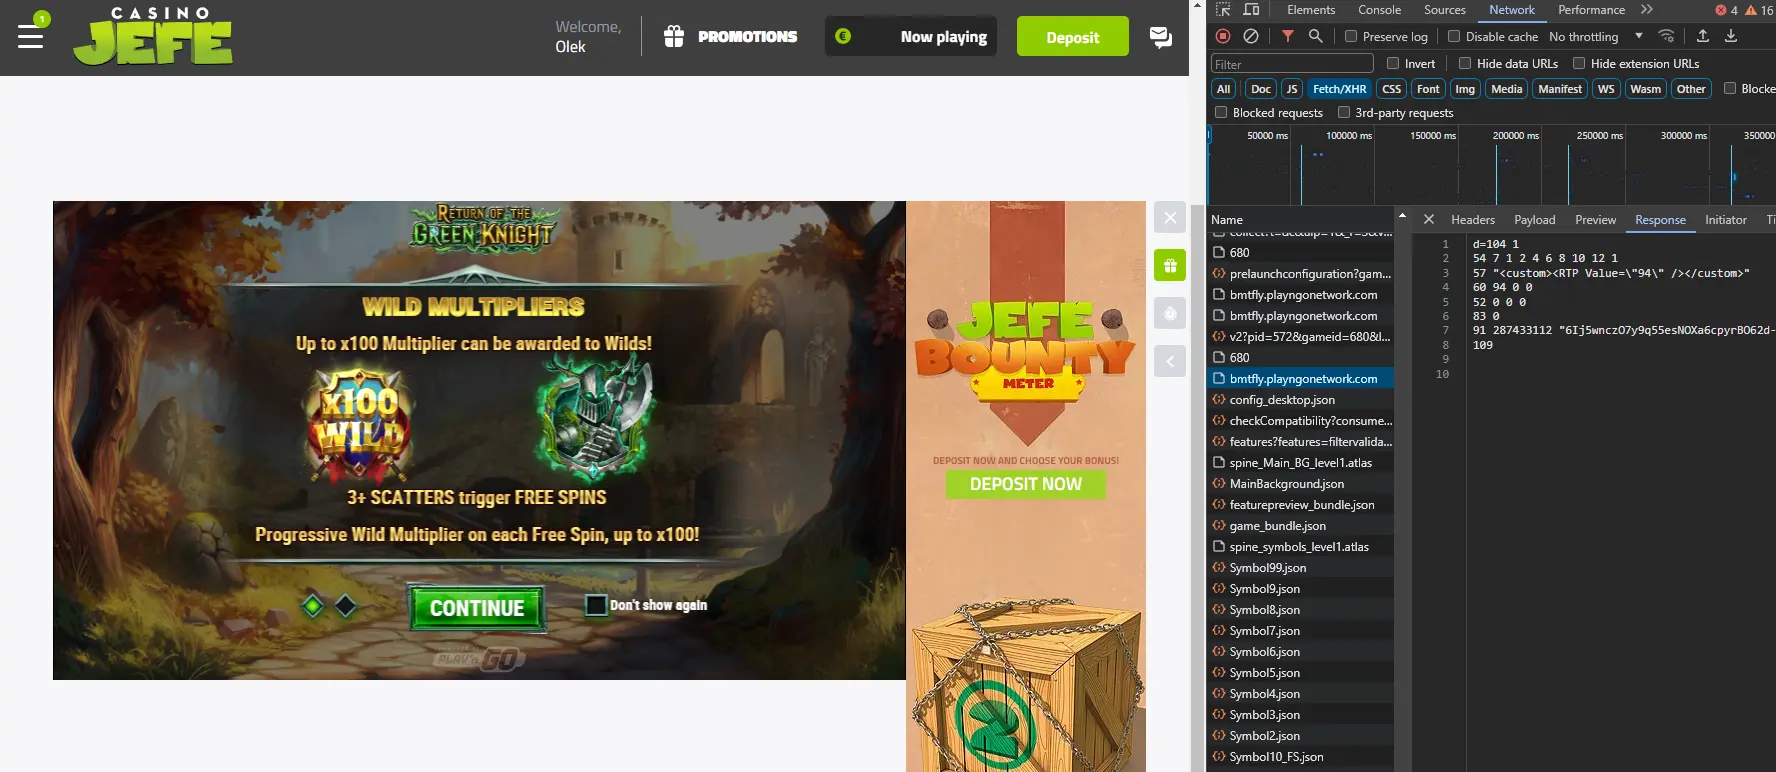Open the live chat icon
Viewport: 1776px width, 772px height.
[1160, 37]
